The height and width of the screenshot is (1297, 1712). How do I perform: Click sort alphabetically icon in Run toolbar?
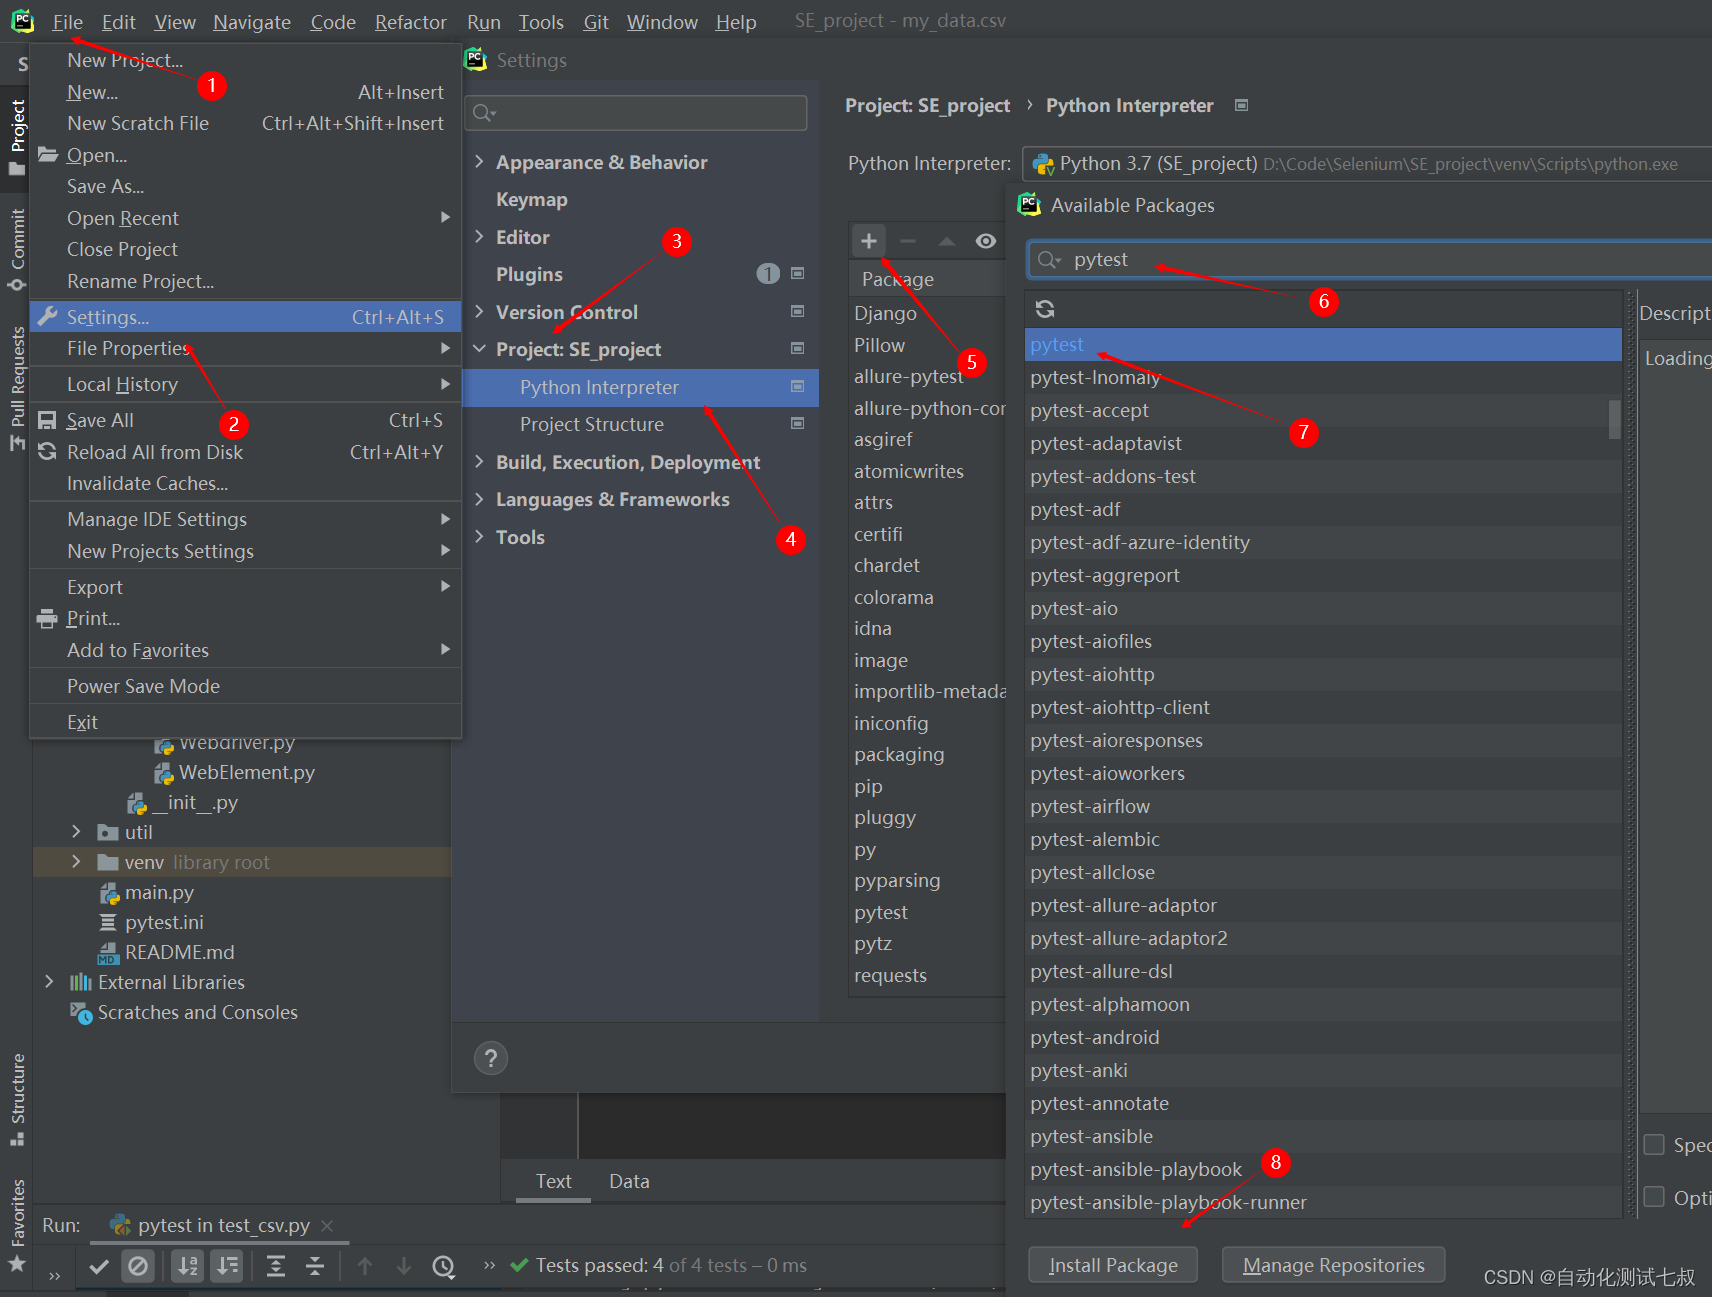[187, 1267]
